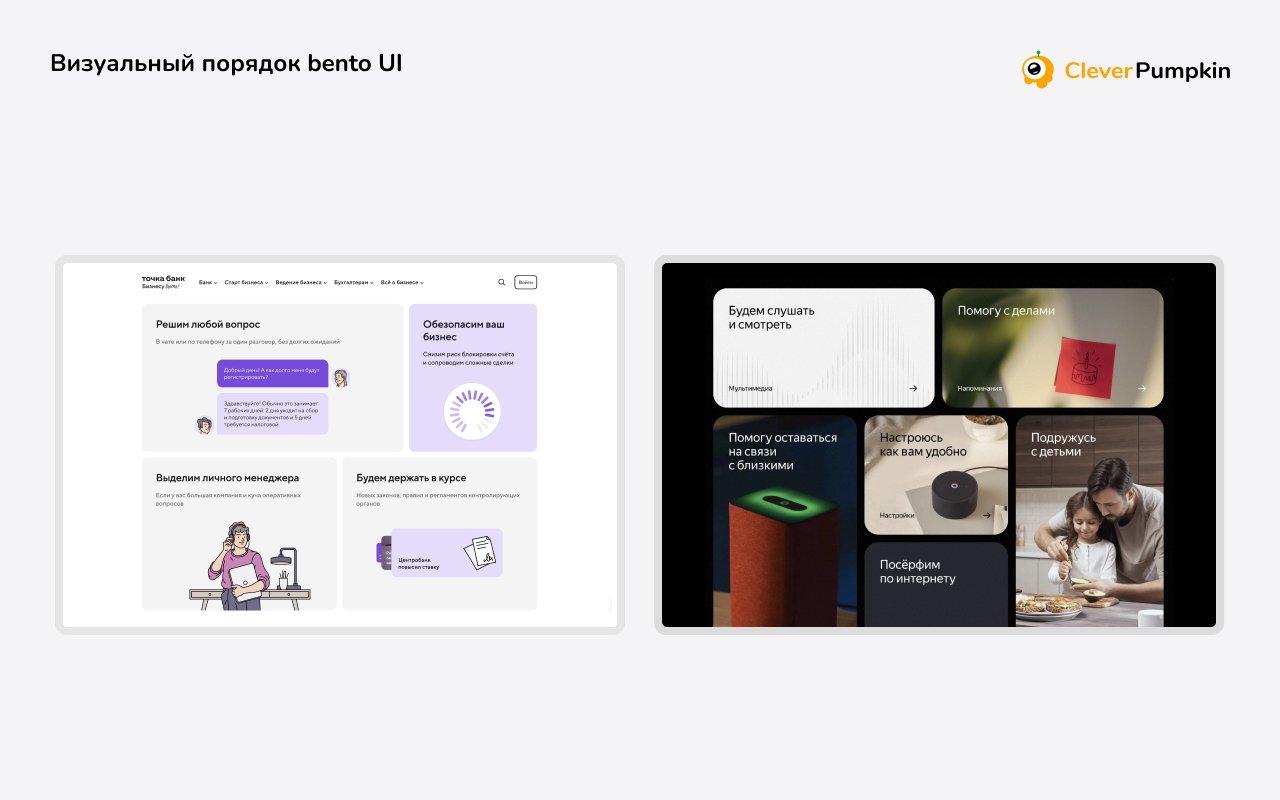Viewport: 1280px width, 800px height.
Task: Click the Точка Банк logo
Action: pos(163,282)
